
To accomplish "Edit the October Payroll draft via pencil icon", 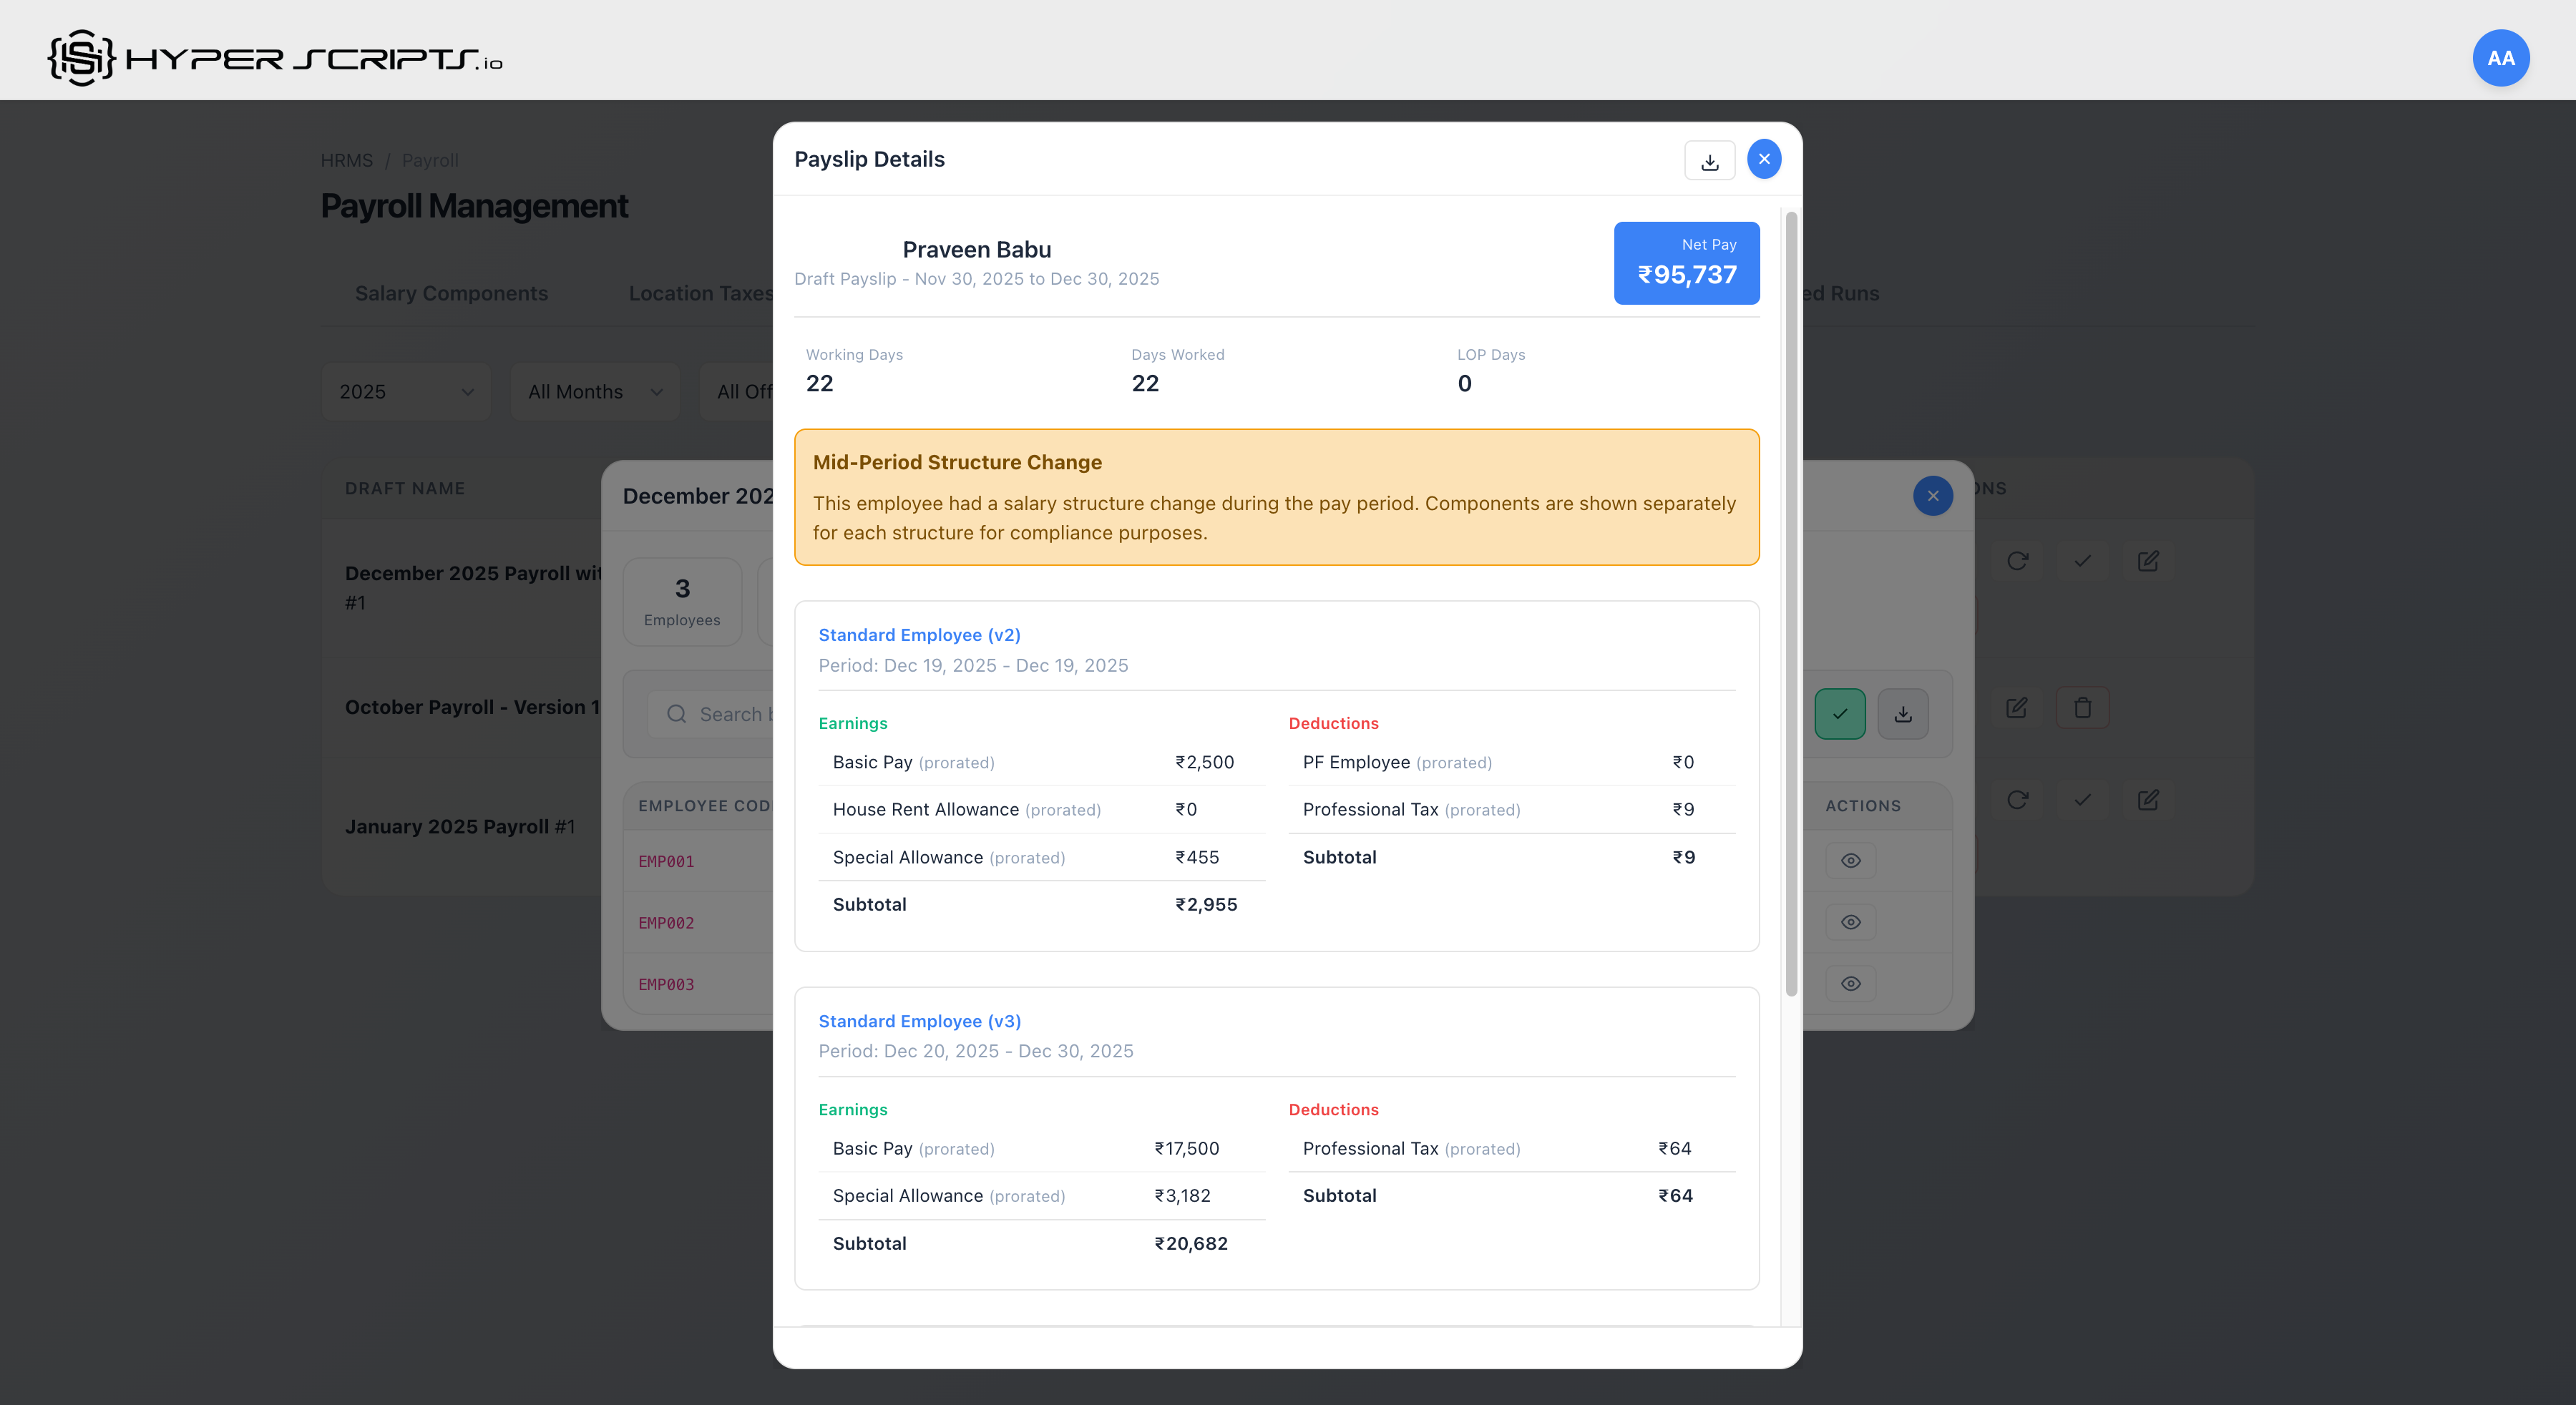I will [2016, 708].
